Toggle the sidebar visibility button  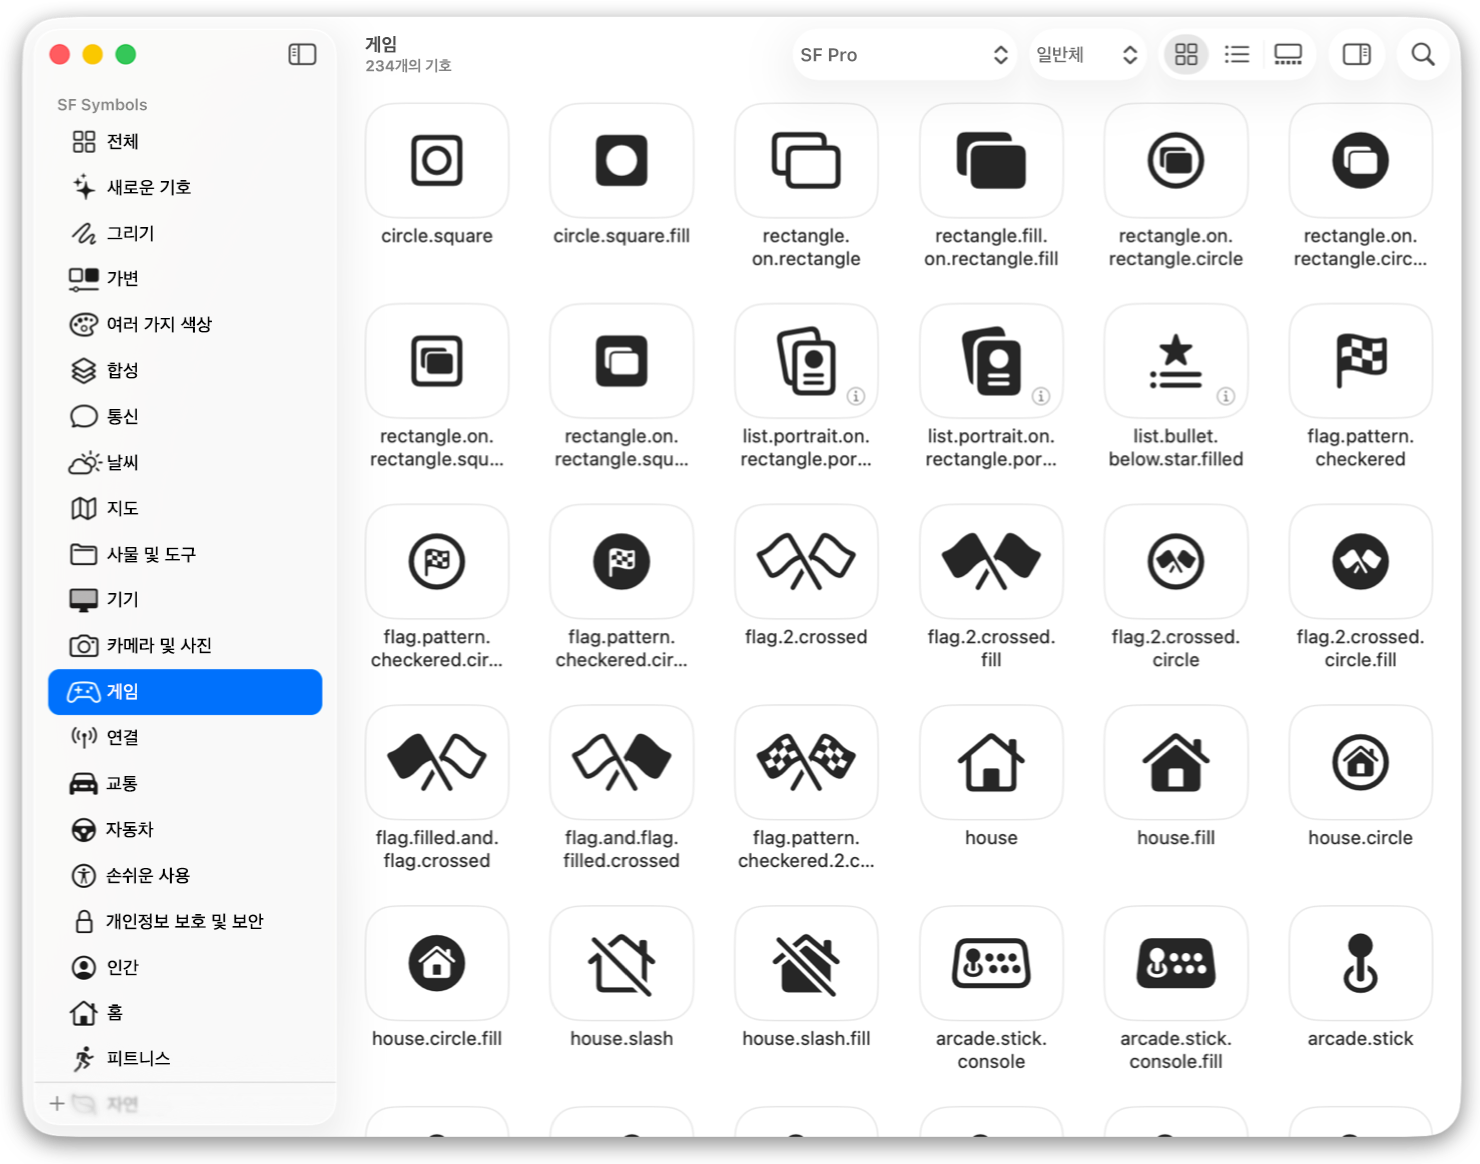click(302, 54)
